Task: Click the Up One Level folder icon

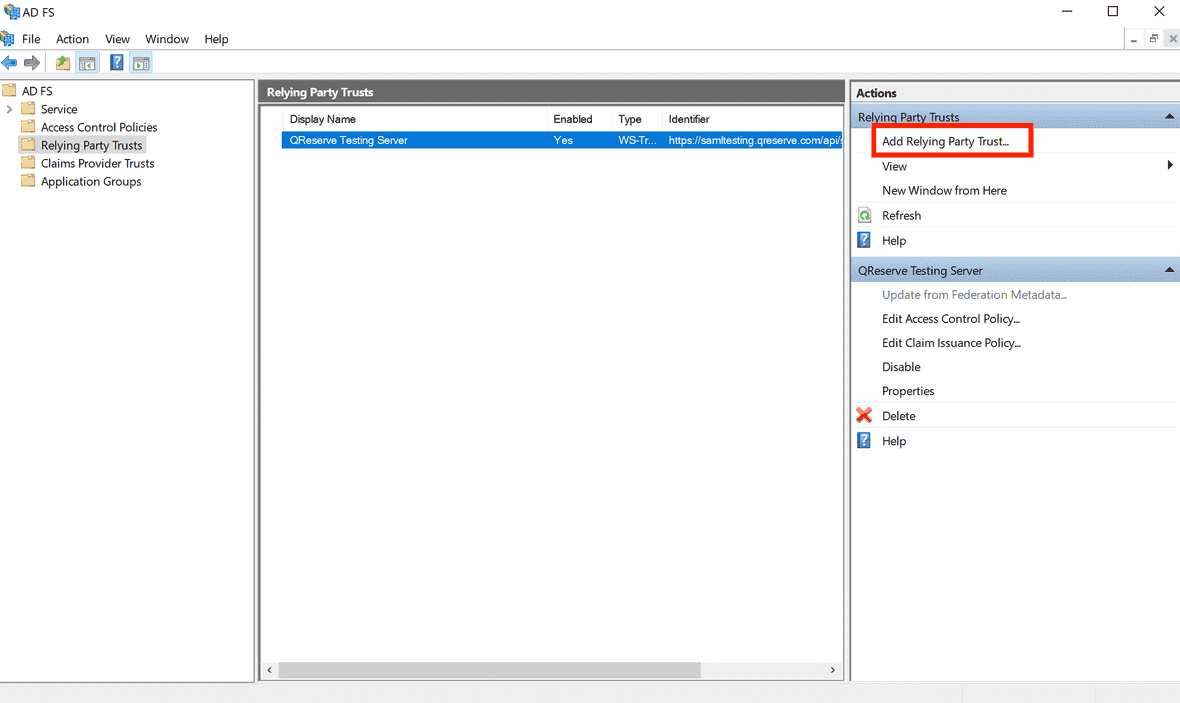Action: [x=63, y=63]
